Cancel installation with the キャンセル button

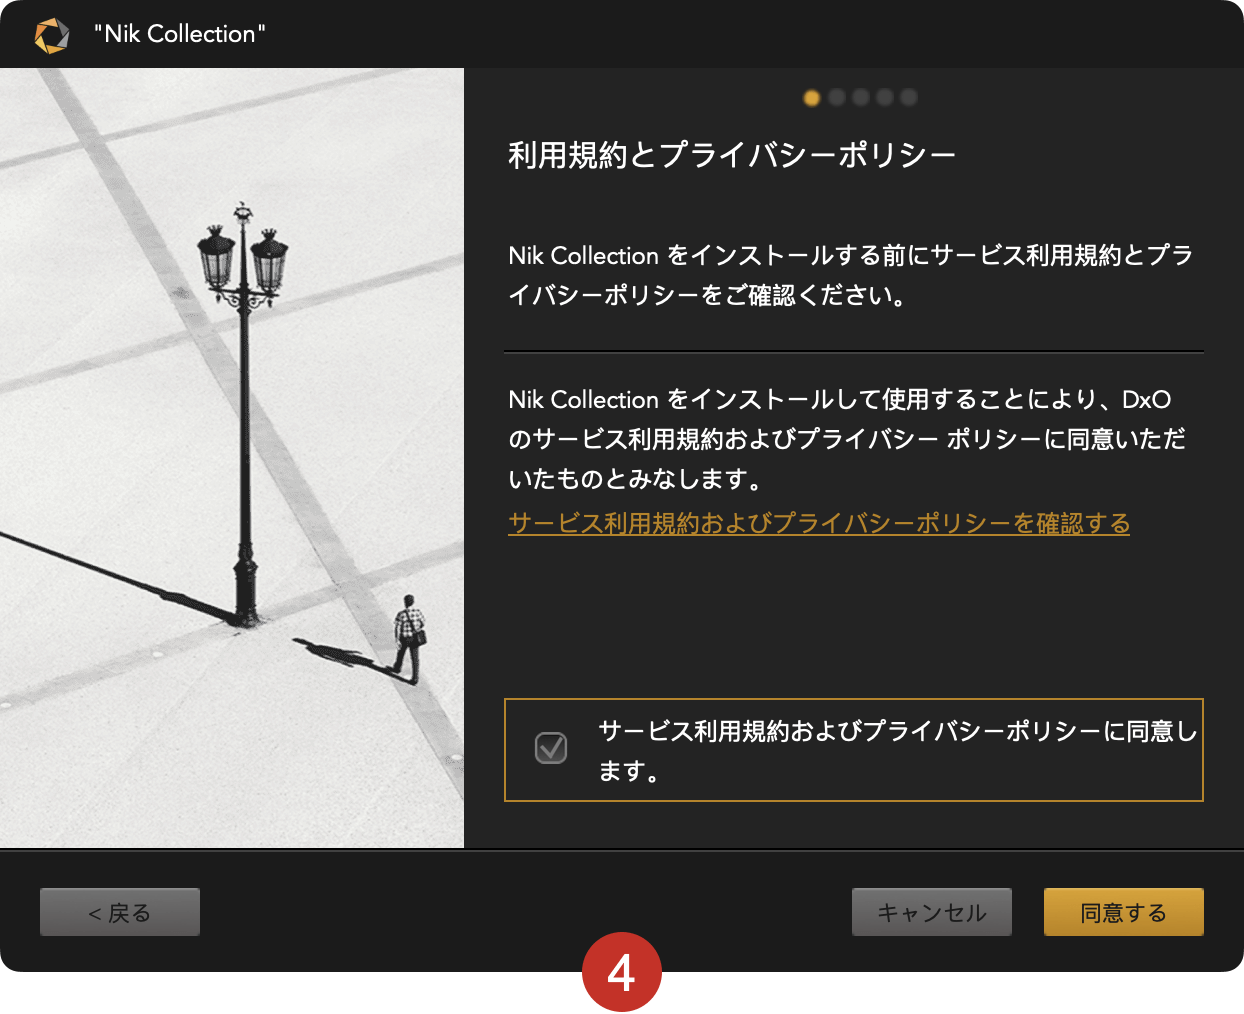932,912
